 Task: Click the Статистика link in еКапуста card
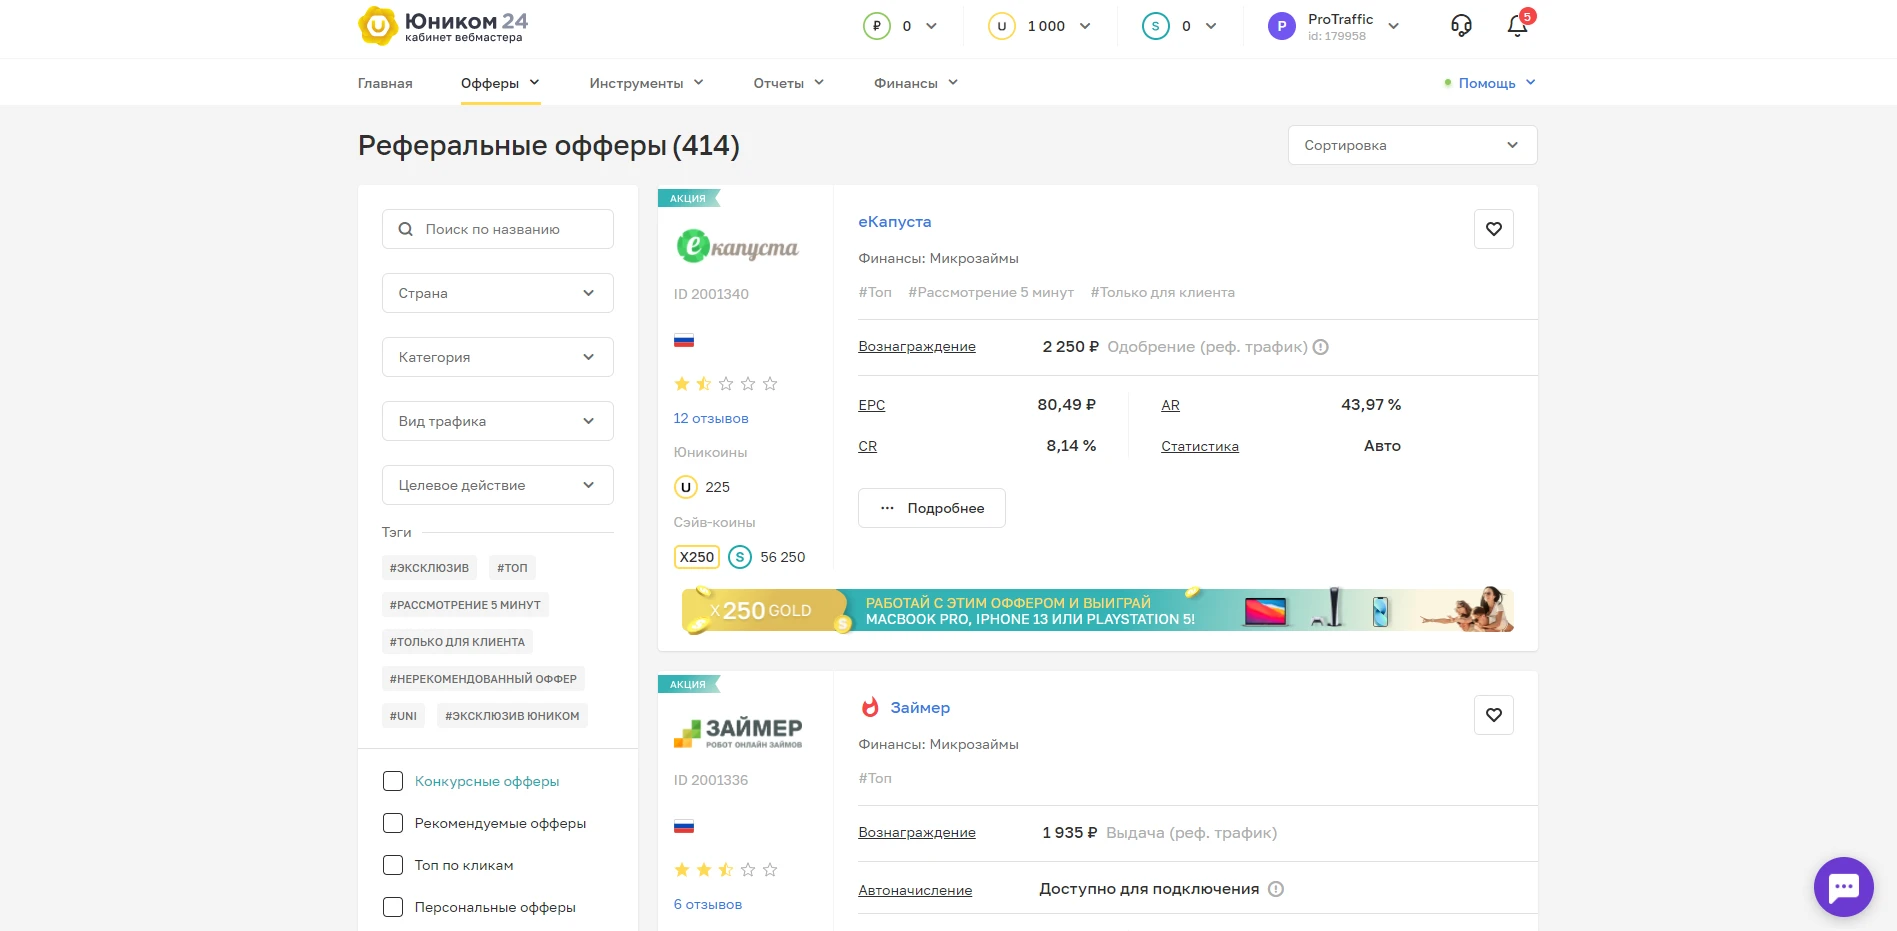(1200, 446)
